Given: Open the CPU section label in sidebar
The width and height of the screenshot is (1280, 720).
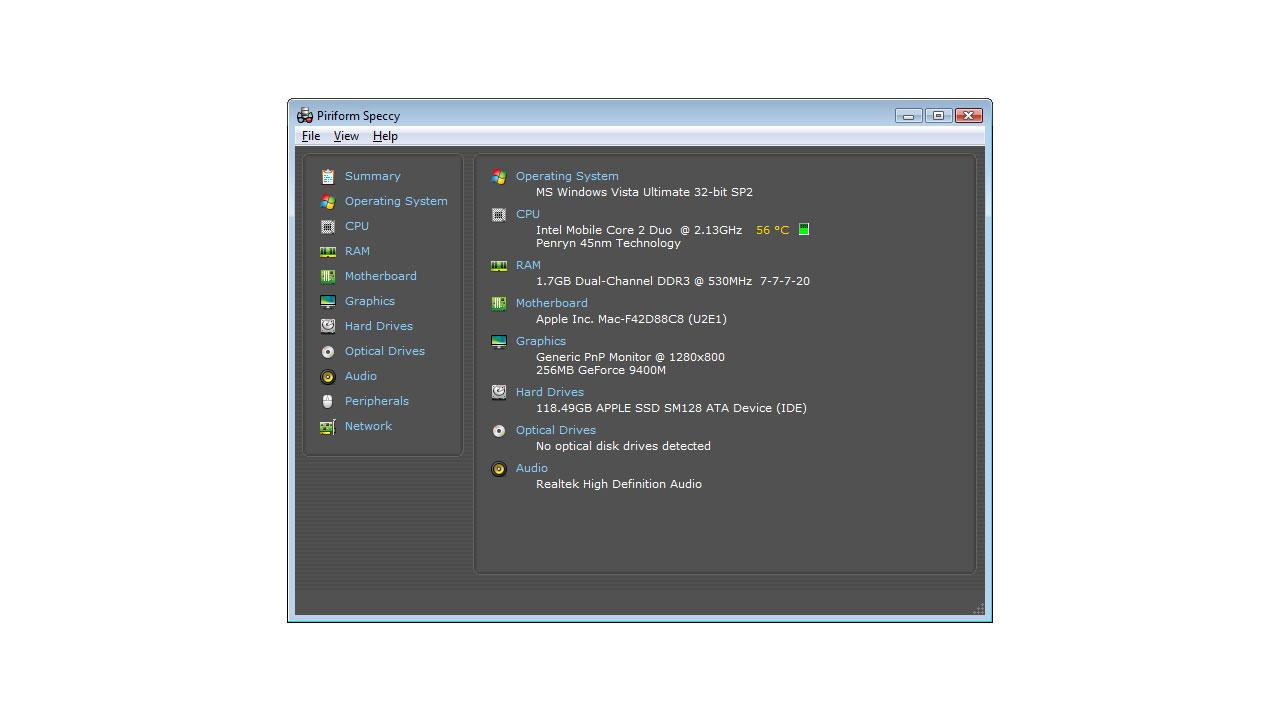Looking at the screenshot, I should 357,226.
